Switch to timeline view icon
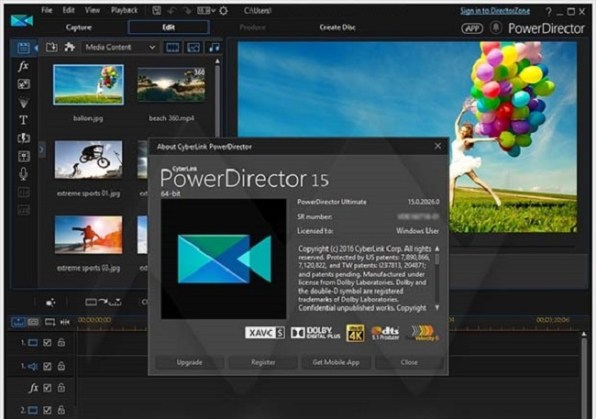Viewport: 596px width, 419px height. [x=18, y=322]
